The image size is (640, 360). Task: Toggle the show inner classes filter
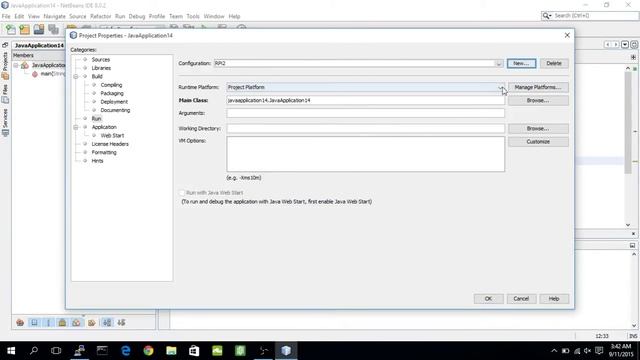pos(76,322)
